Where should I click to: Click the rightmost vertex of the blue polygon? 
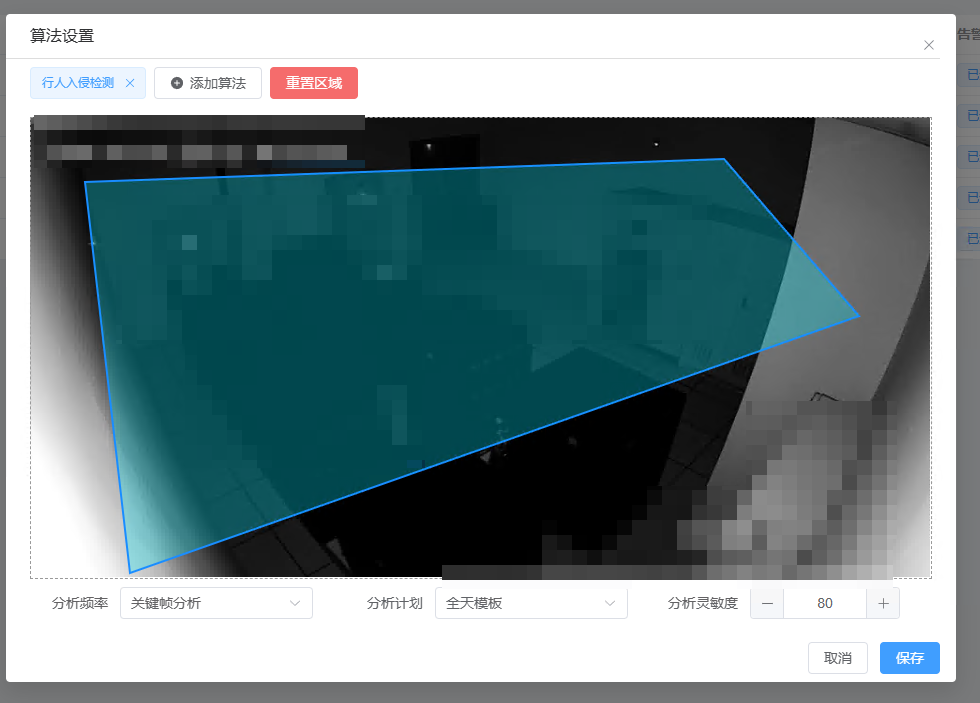click(858, 316)
